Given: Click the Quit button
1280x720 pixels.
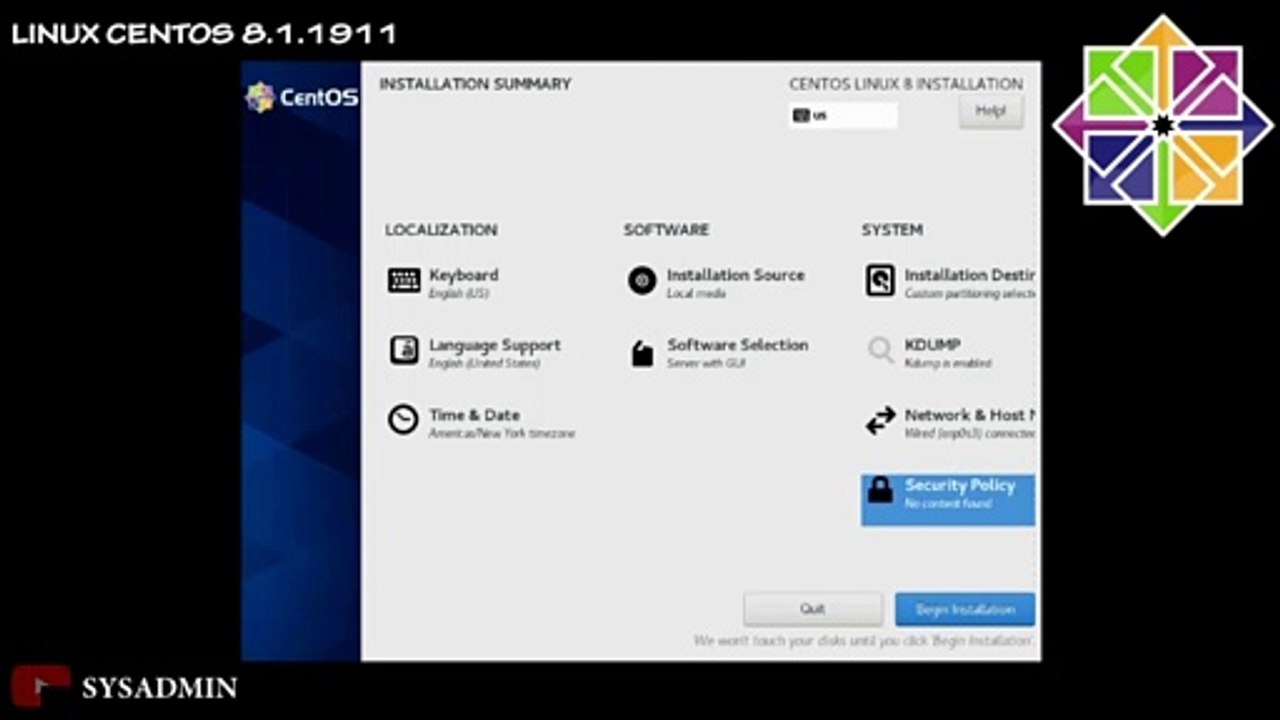Looking at the screenshot, I should pos(812,609).
